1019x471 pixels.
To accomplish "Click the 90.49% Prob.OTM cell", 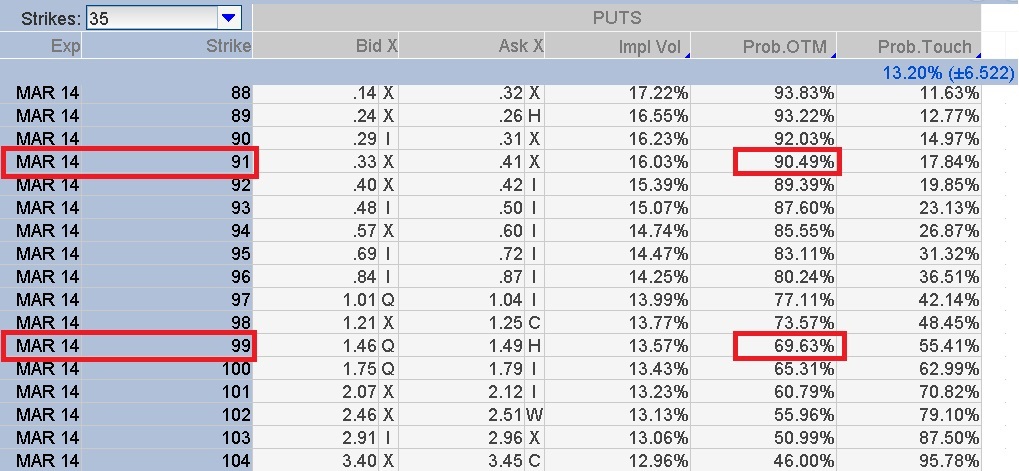I will pos(788,162).
